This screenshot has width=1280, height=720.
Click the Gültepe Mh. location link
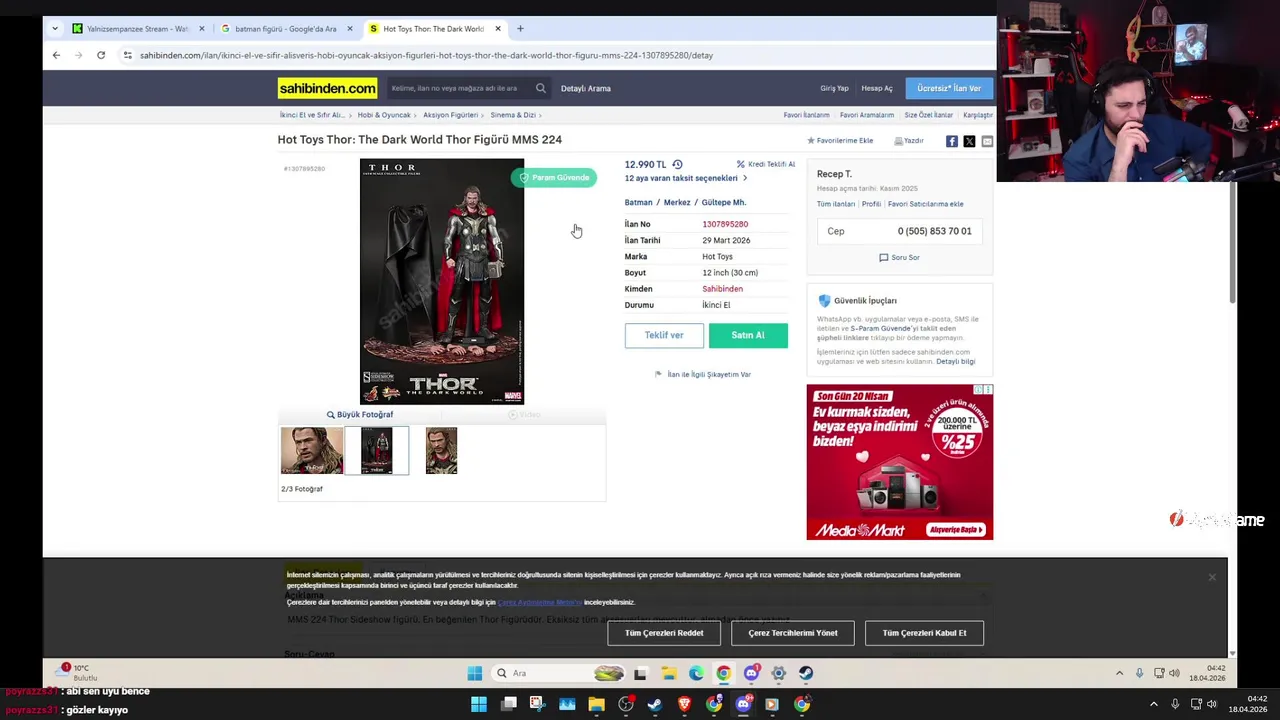pyautogui.click(x=724, y=202)
